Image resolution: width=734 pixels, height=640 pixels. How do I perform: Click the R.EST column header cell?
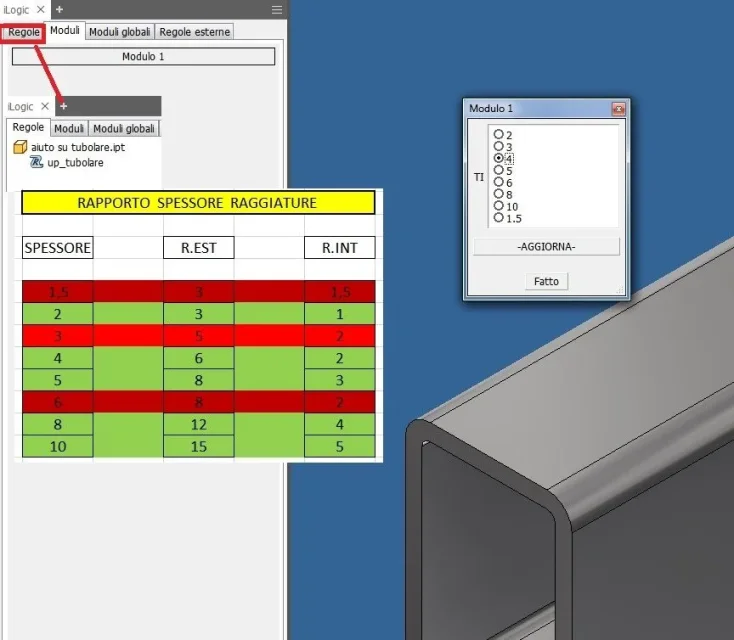tap(198, 248)
